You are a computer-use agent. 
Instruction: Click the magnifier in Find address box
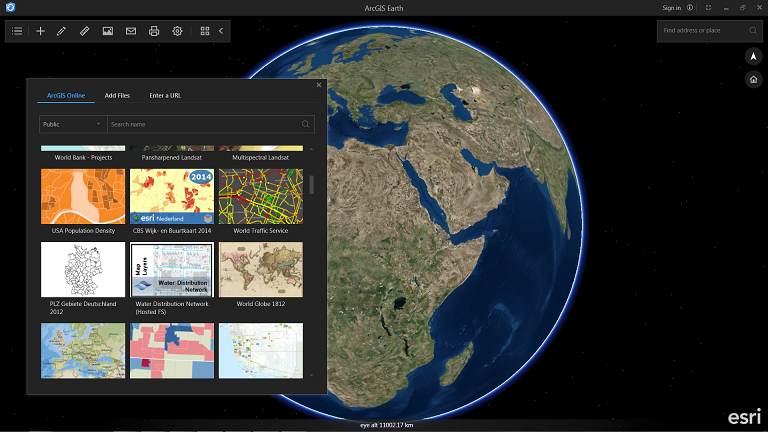click(x=753, y=30)
